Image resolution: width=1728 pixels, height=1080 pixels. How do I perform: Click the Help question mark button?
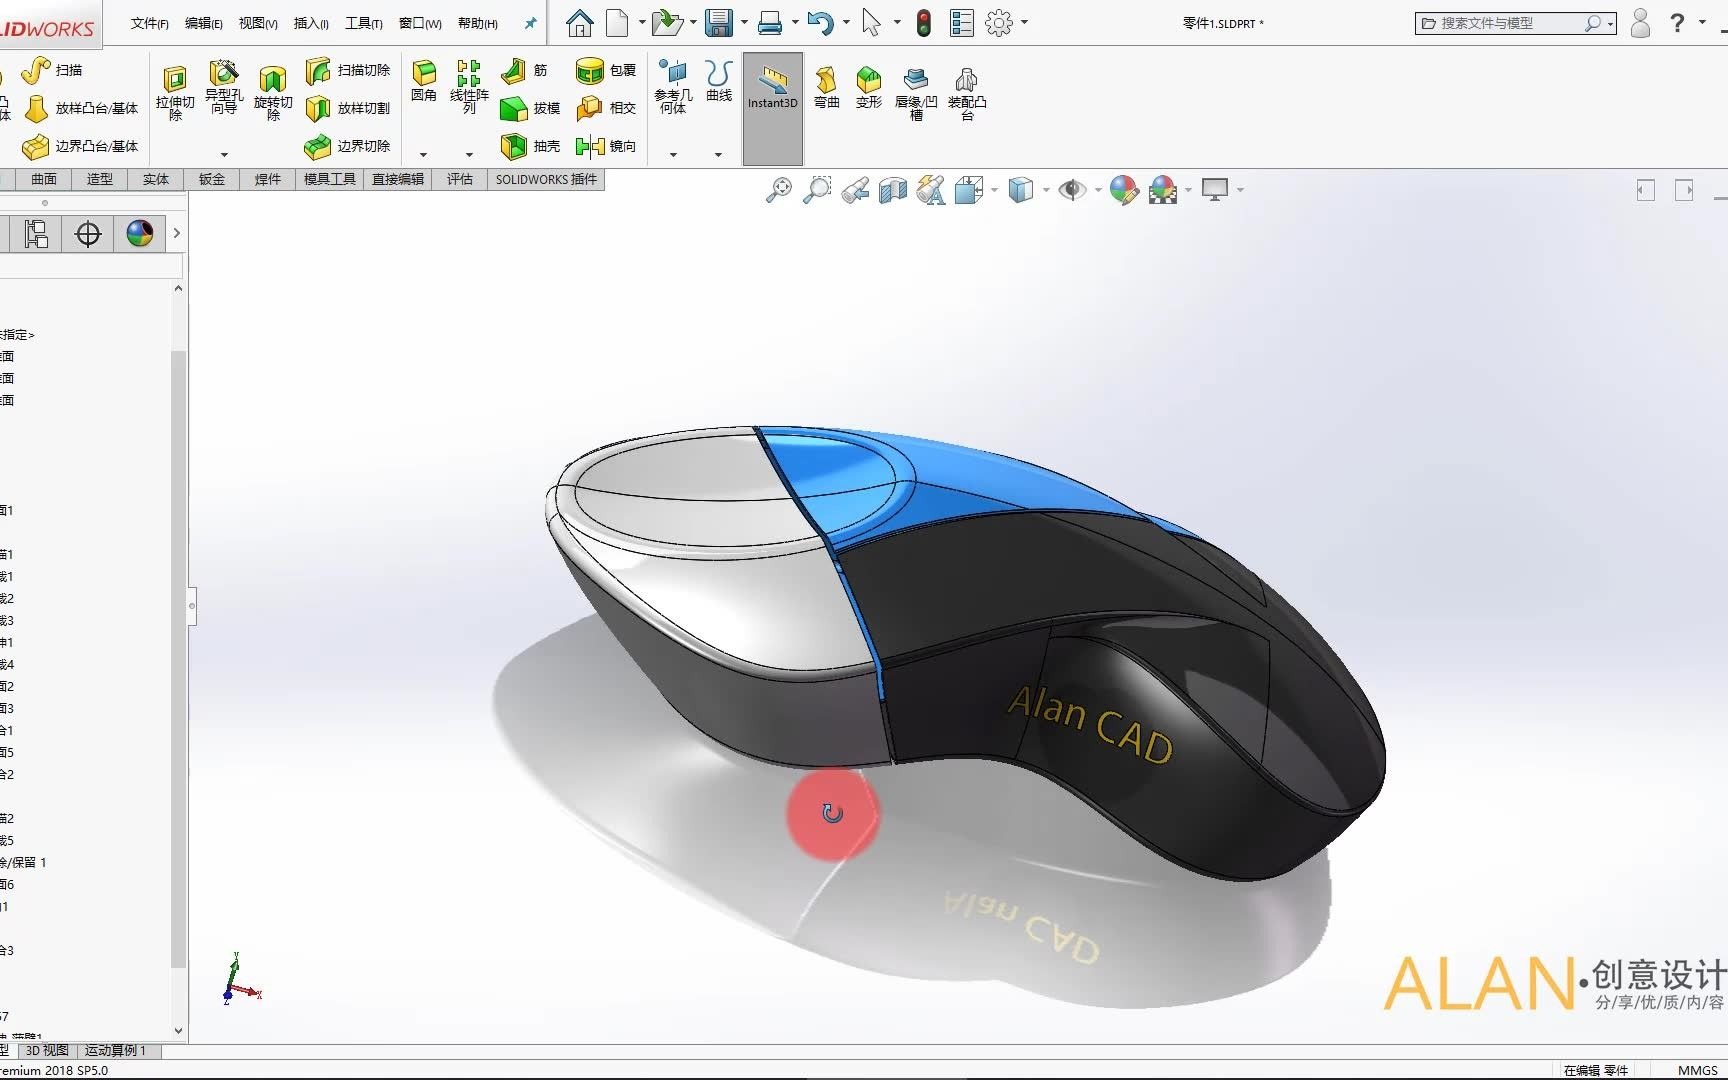[x=1676, y=23]
